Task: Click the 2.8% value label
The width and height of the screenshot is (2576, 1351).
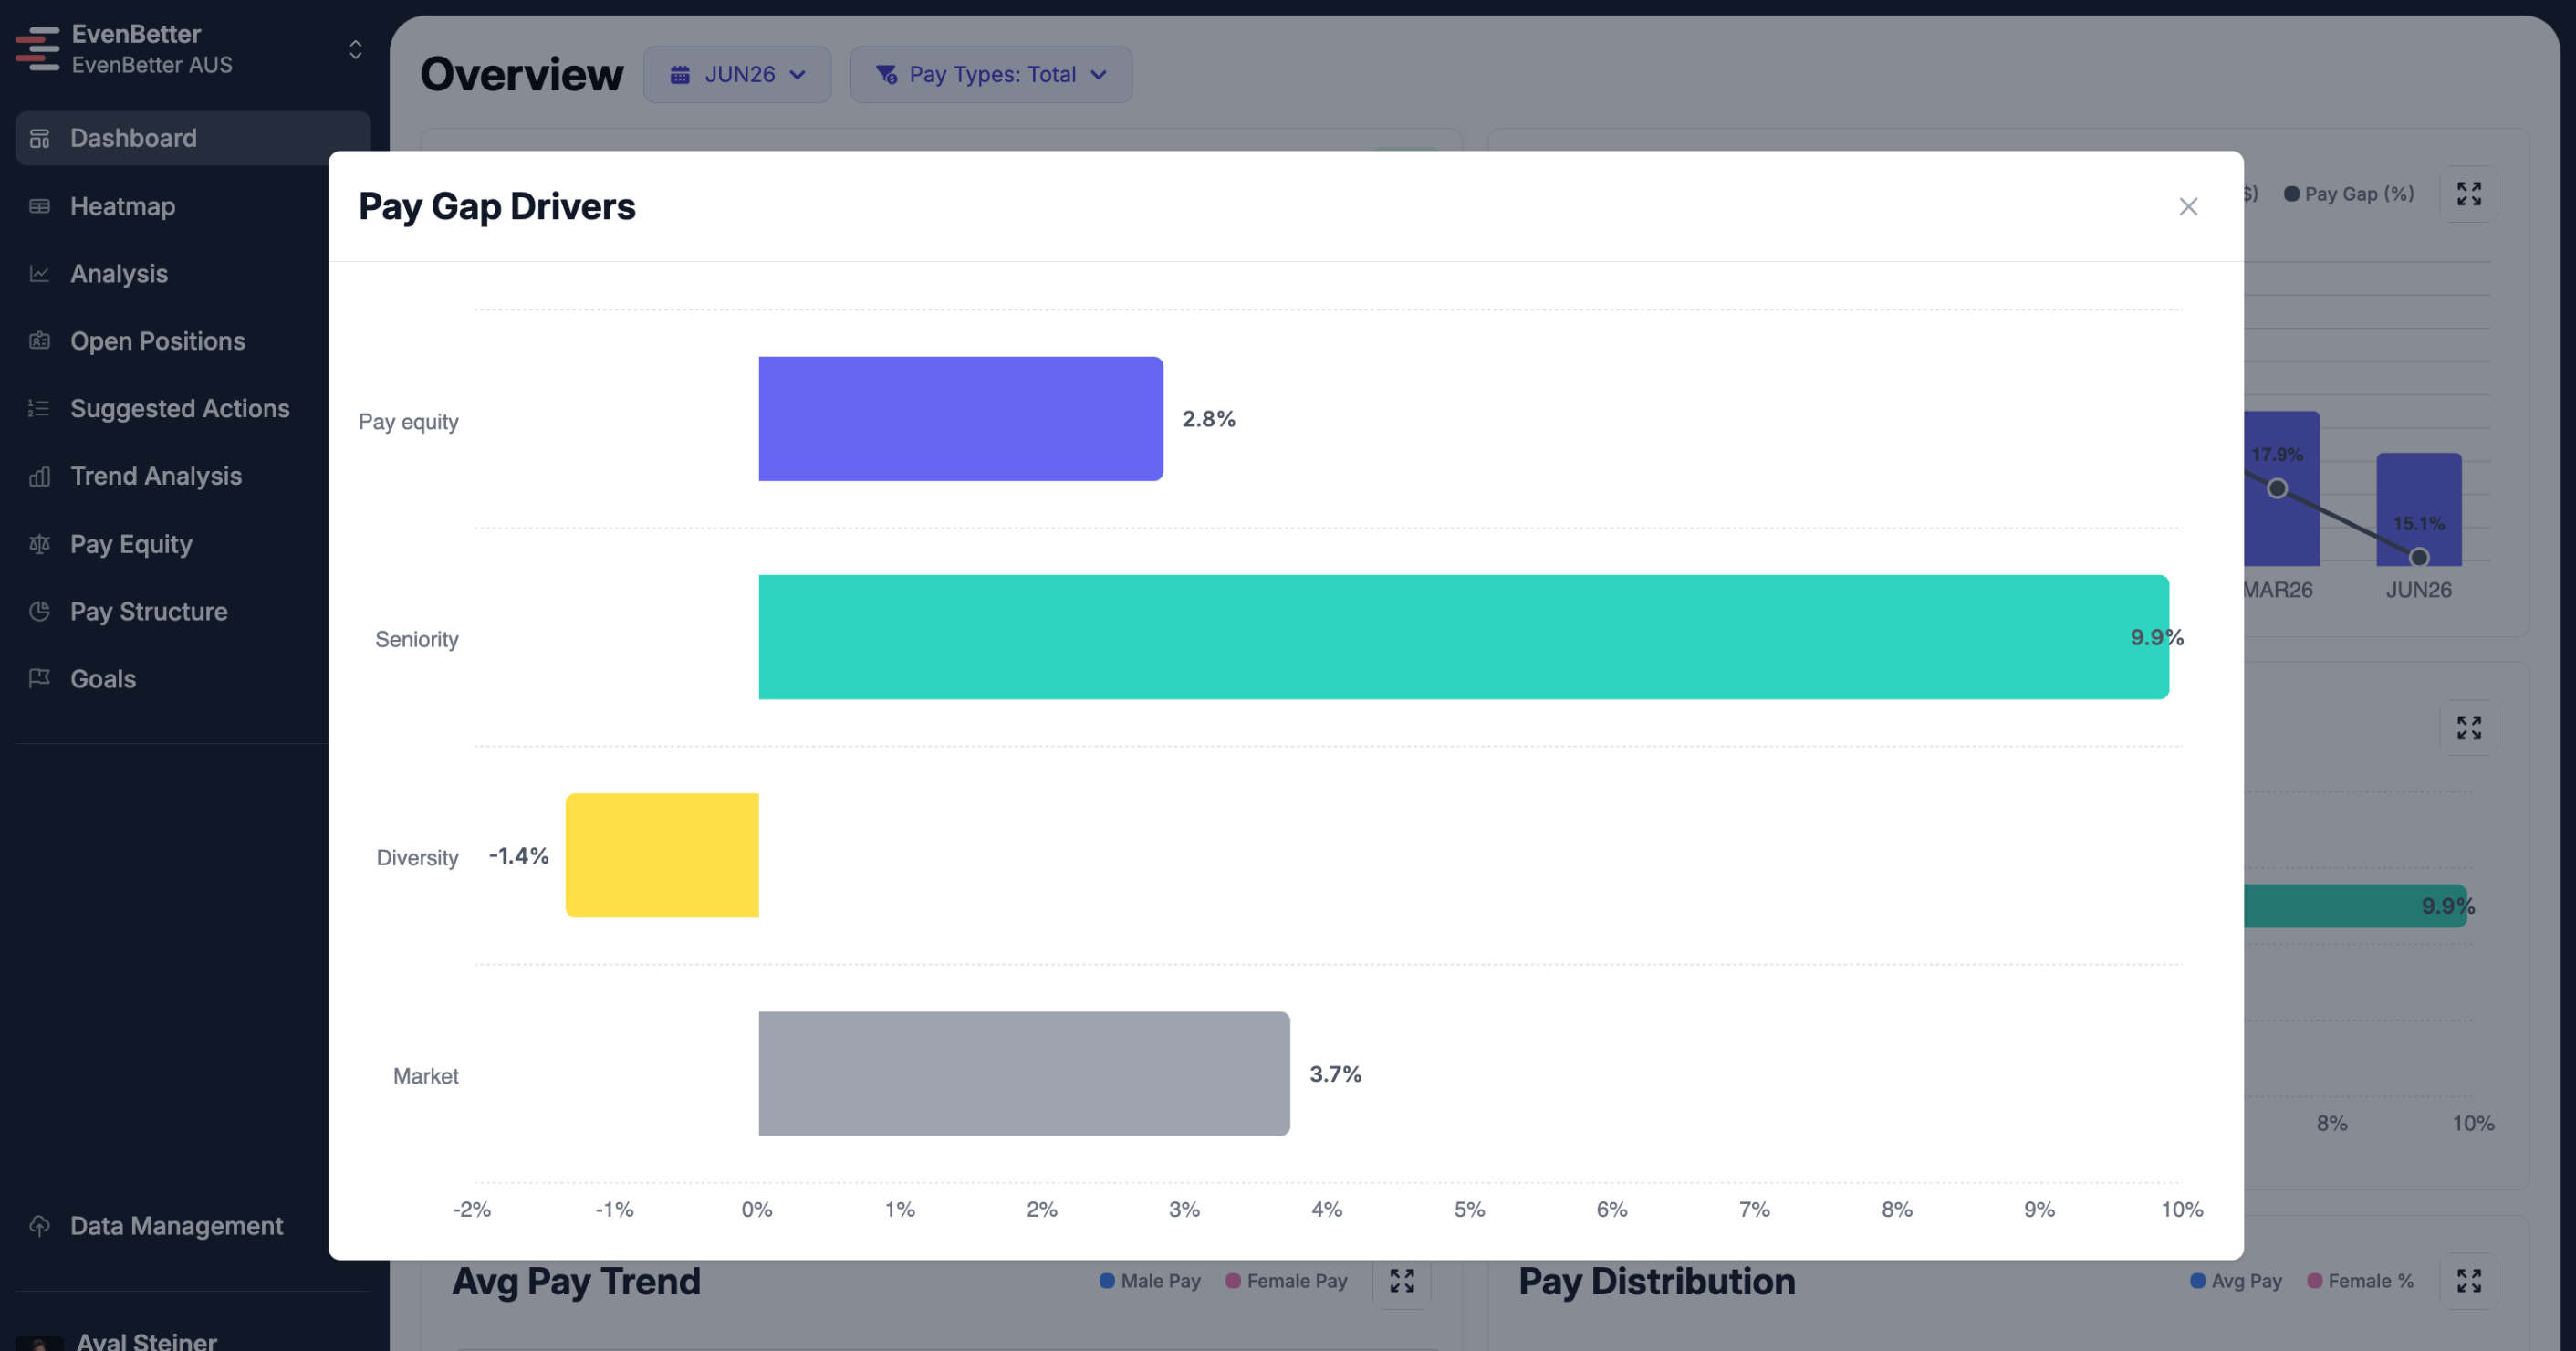Action: point(1209,419)
